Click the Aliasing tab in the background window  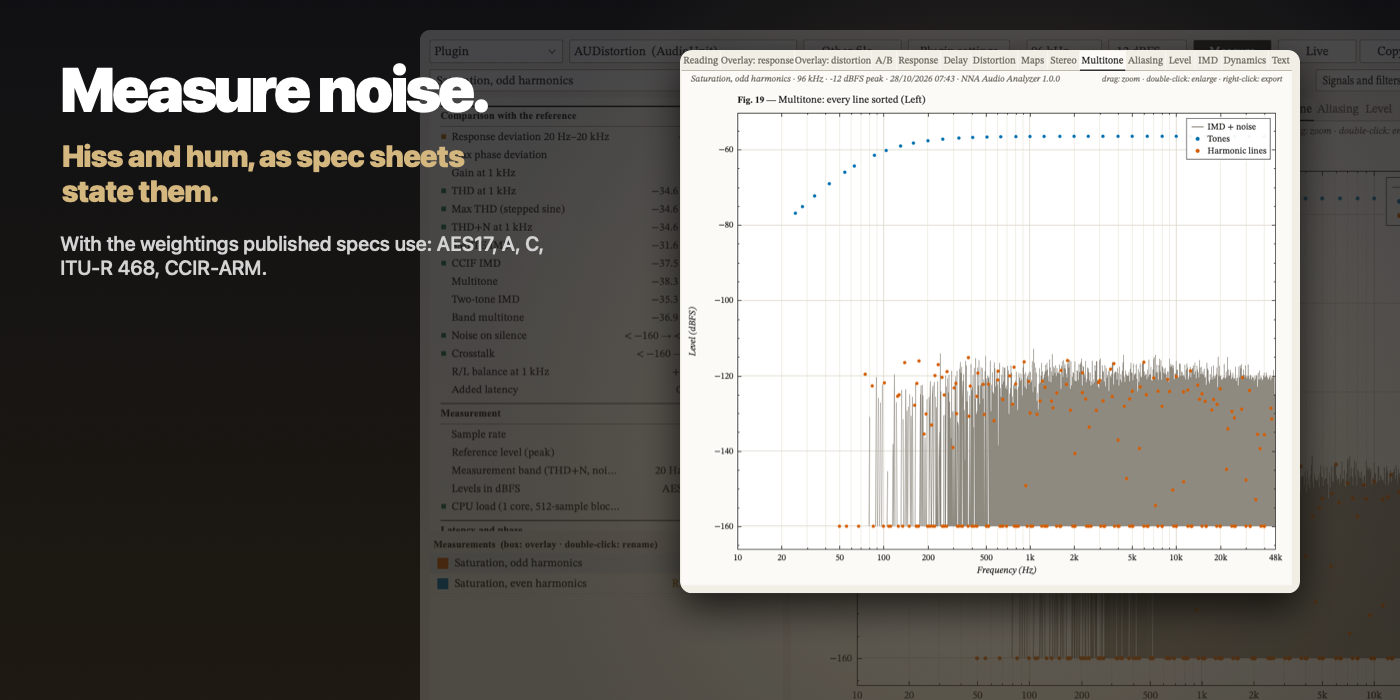pos(1338,109)
